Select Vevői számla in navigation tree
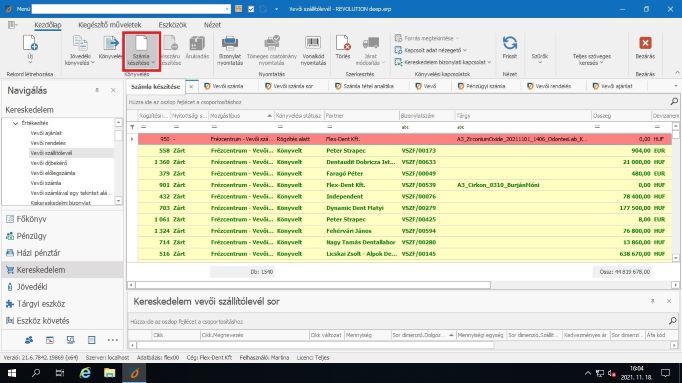Screen dimensions: 682x383 [46, 183]
